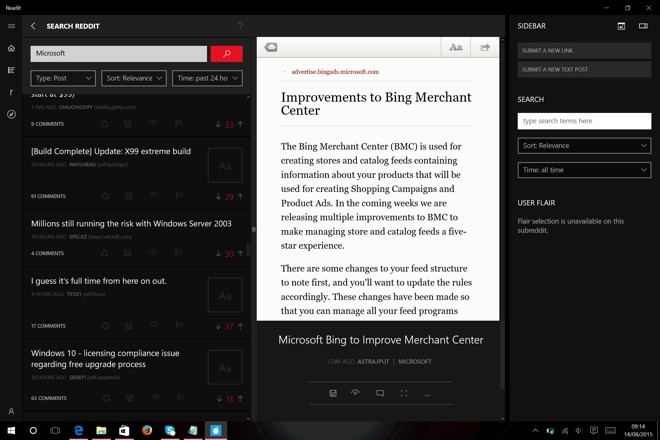Upvote the post with score 33

240,124
